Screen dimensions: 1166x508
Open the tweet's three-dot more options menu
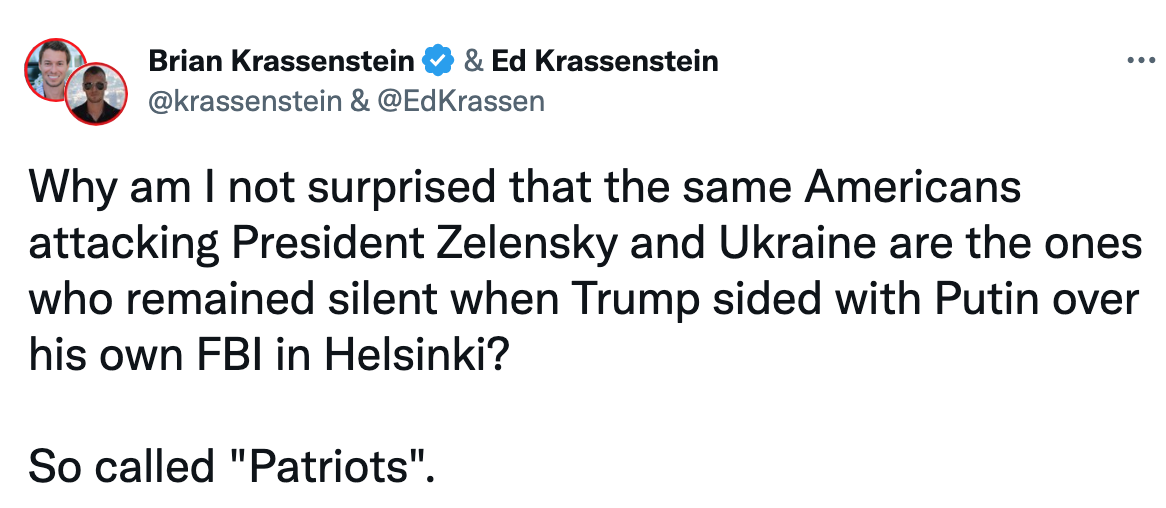1140,60
